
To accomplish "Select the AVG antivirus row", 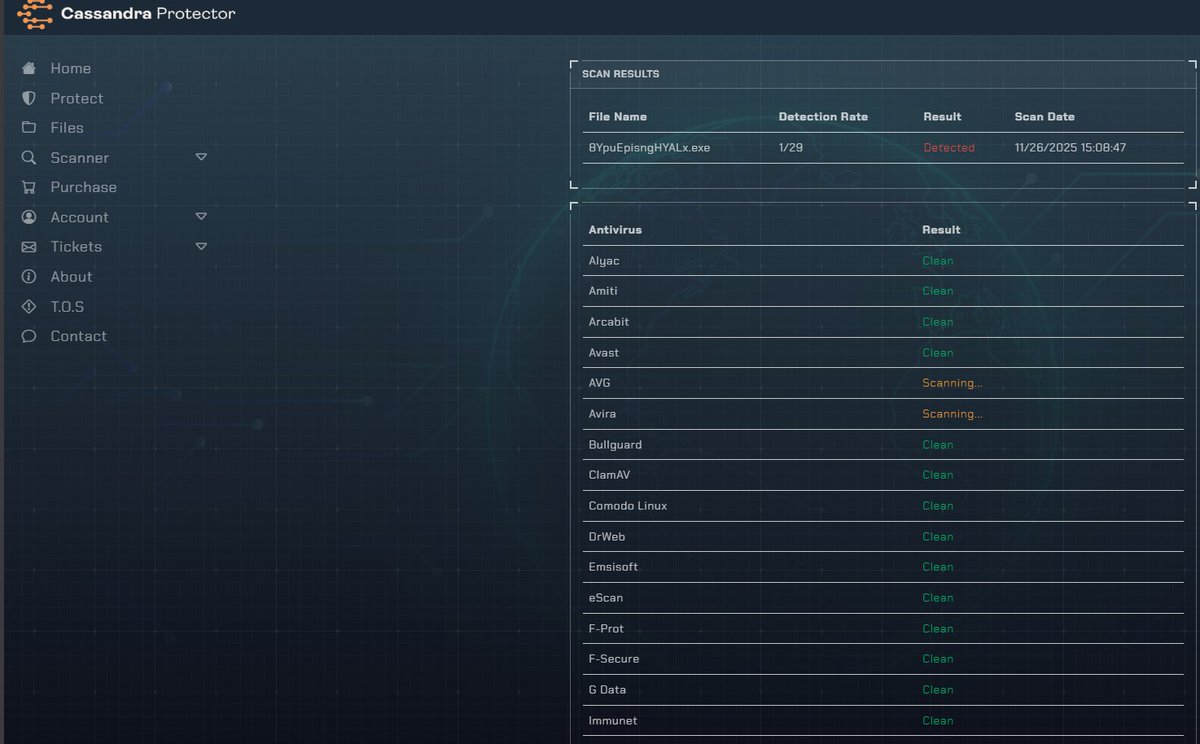I will pyautogui.click(x=883, y=383).
